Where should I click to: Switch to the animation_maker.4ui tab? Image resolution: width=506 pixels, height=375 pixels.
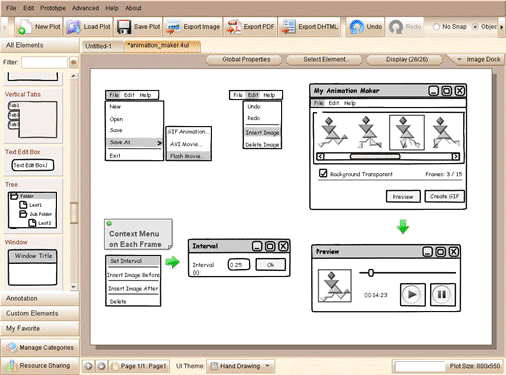[x=162, y=46]
